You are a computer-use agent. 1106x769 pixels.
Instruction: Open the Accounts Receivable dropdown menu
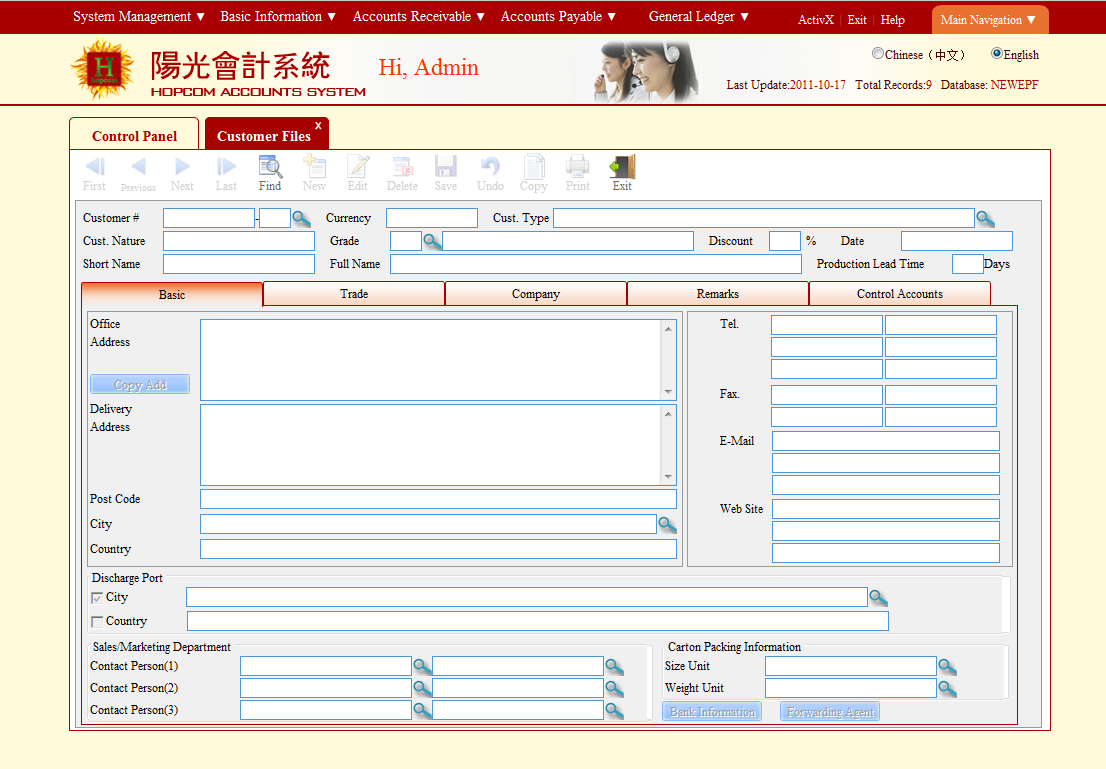(418, 17)
